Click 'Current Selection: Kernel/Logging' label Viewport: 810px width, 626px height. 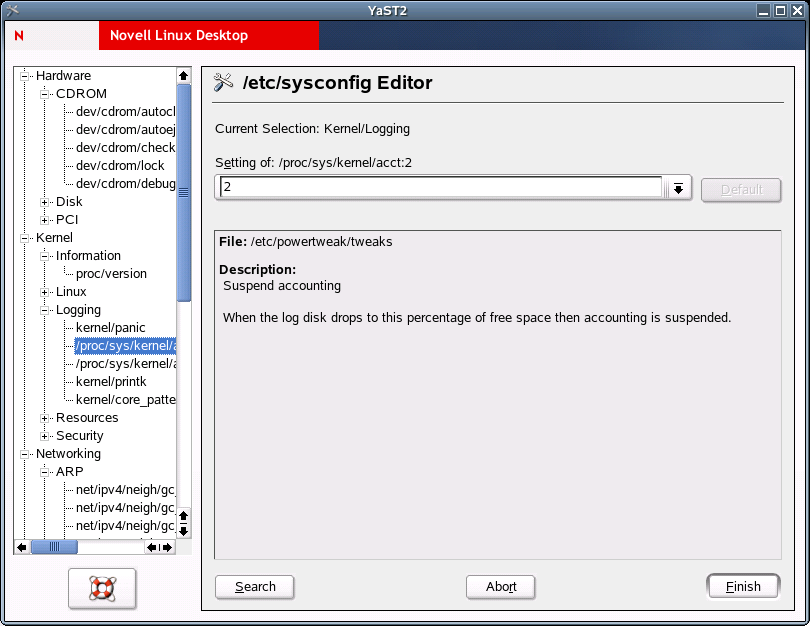(x=313, y=129)
